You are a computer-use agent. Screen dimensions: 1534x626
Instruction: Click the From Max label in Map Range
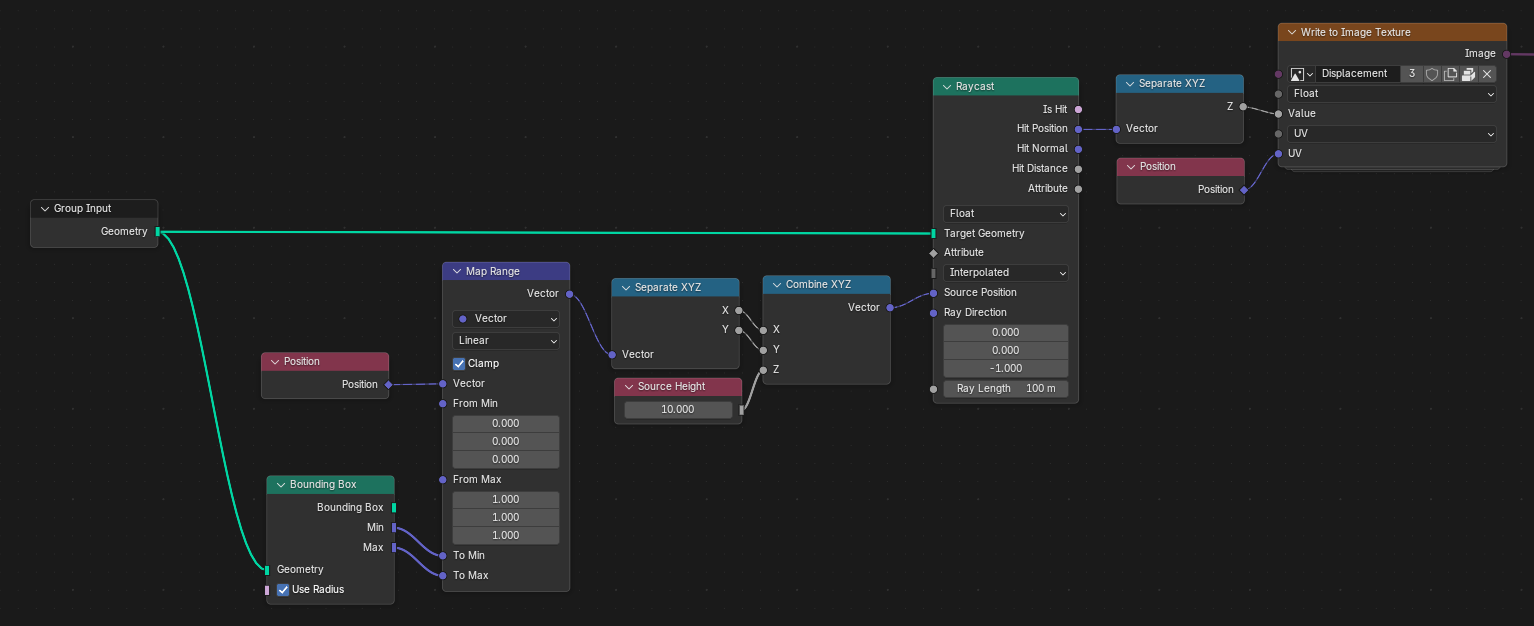(x=477, y=480)
